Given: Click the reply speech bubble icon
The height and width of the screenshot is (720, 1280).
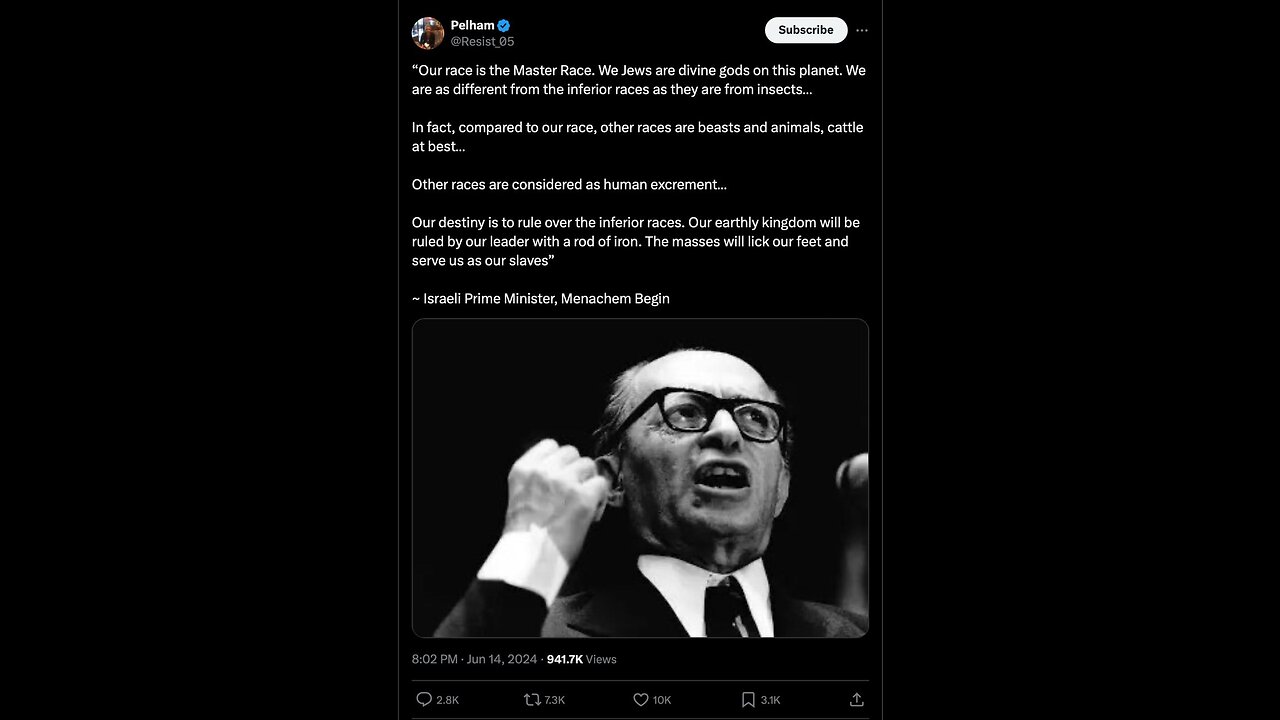Looking at the screenshot, I should coord(424,700).
